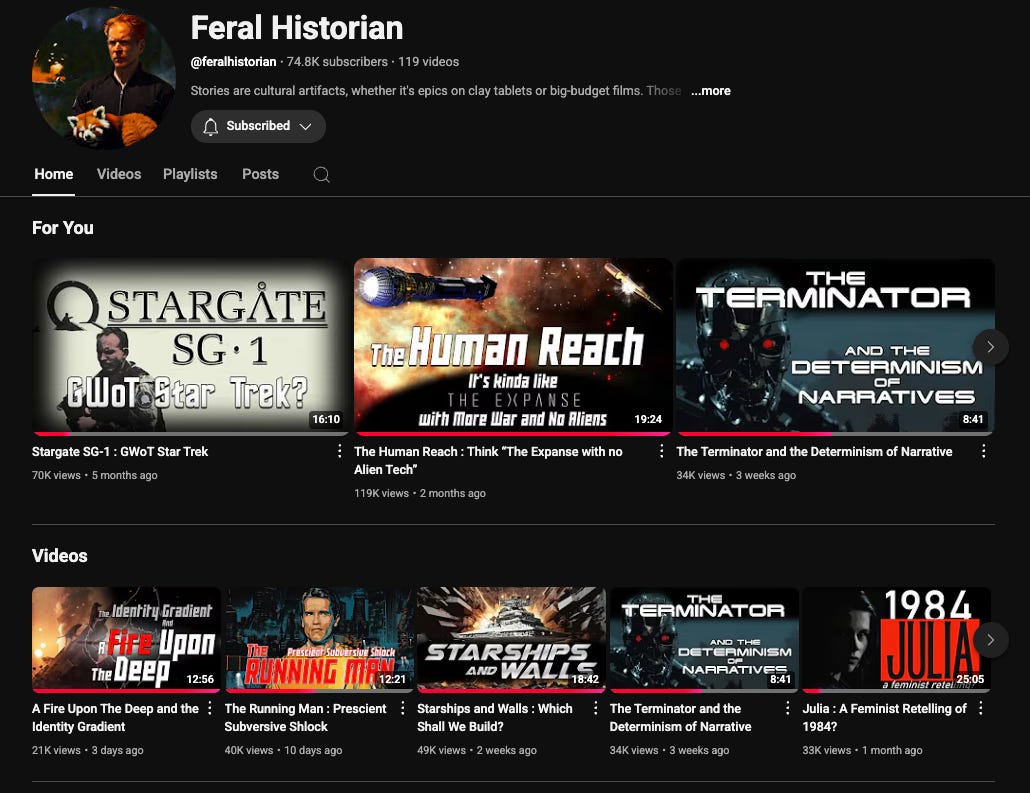Viewport: 1030px width, 793px height.
Task: Play the small Terminator thumbnail in Videos row
Action: point(704,639)
